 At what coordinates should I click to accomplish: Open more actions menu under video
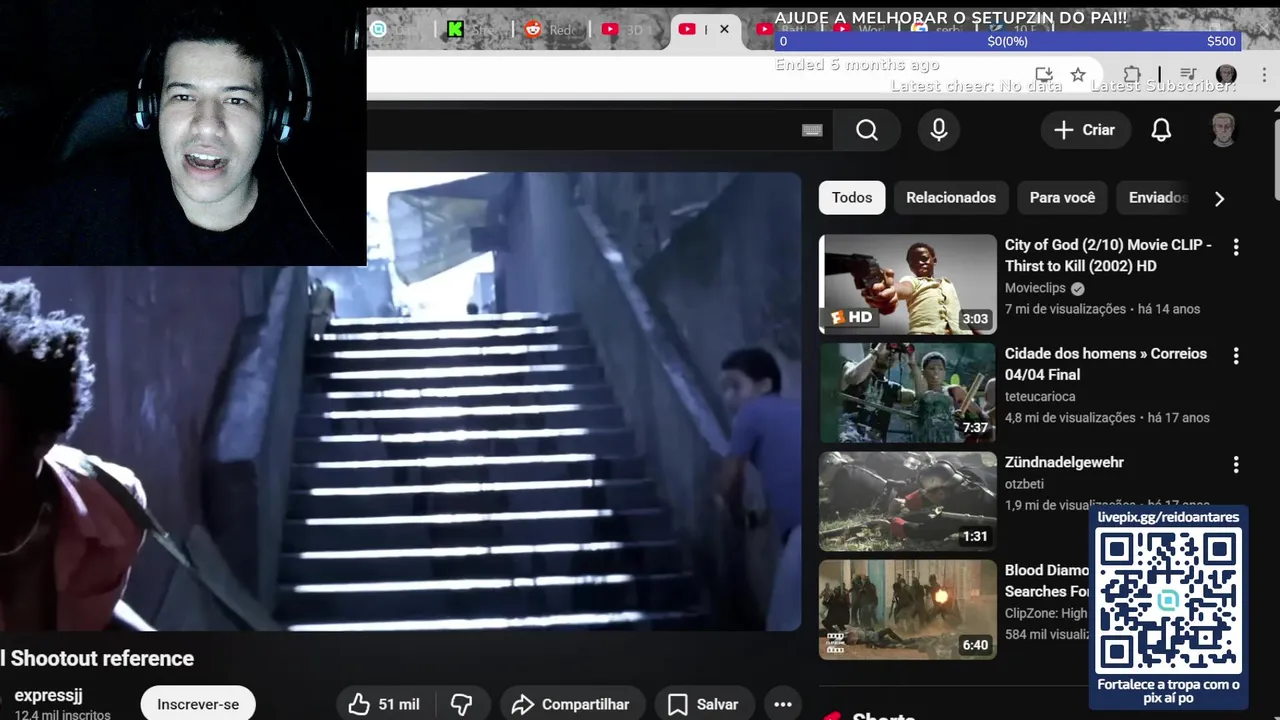click(x=783, y=704)
